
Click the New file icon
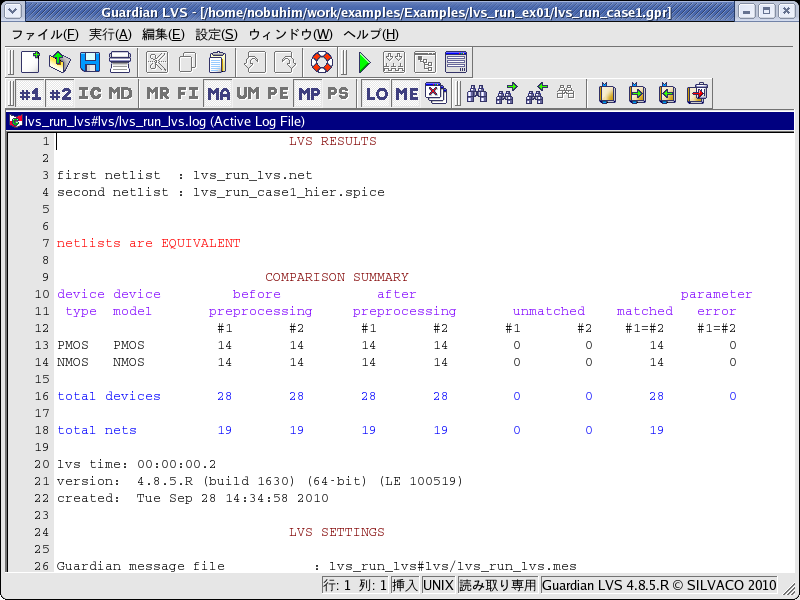(30, 62)
